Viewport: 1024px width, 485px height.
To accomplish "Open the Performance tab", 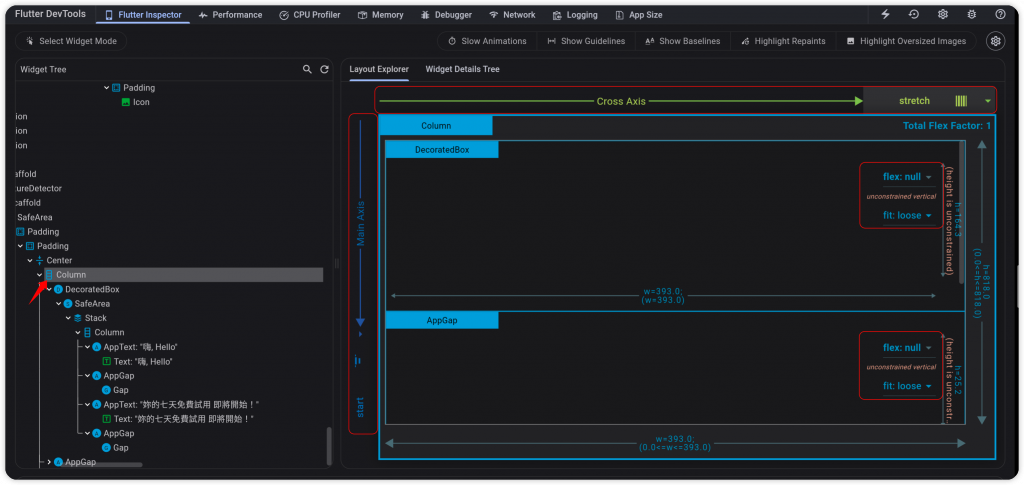I will coord(230,14).
